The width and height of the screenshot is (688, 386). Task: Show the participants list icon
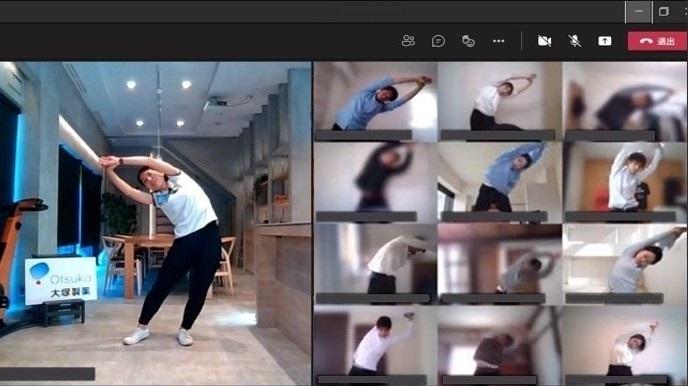[x=408, y=41]
